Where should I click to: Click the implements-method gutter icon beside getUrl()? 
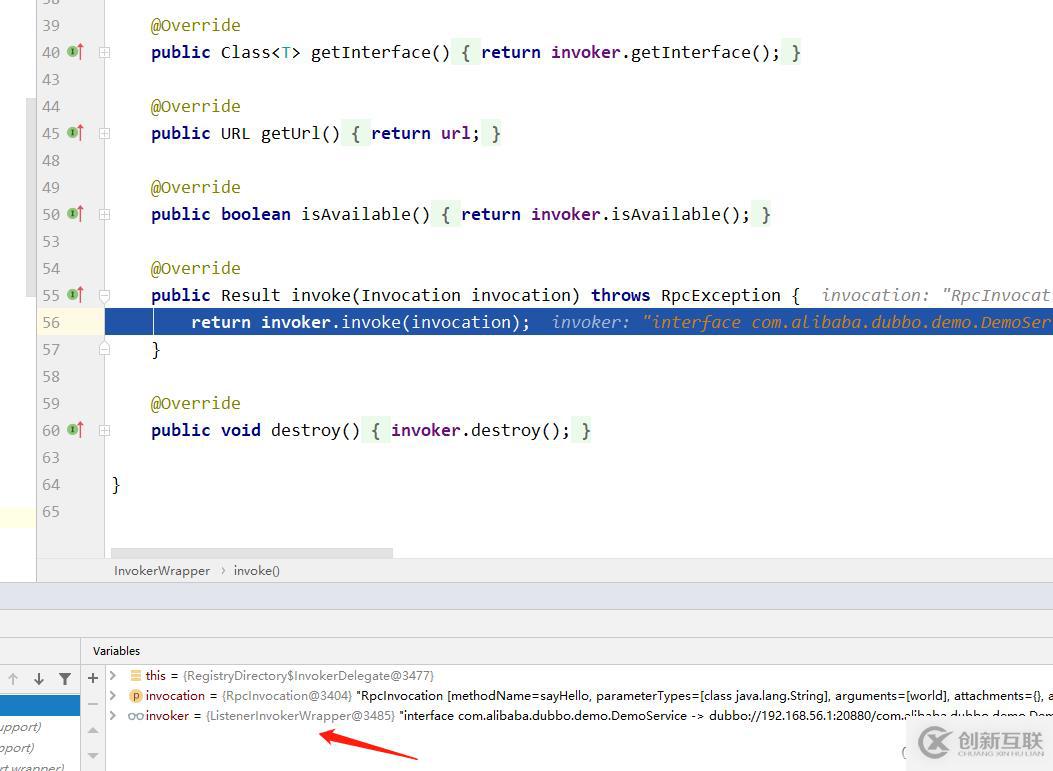coord(75,133)
